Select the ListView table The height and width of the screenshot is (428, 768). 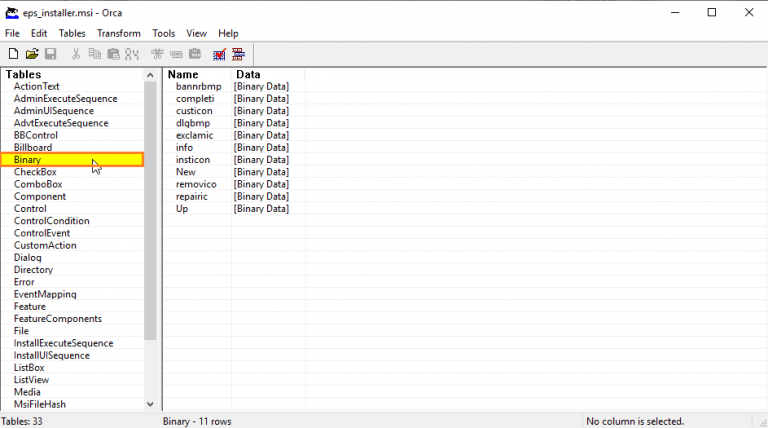(x=31, y=380)
